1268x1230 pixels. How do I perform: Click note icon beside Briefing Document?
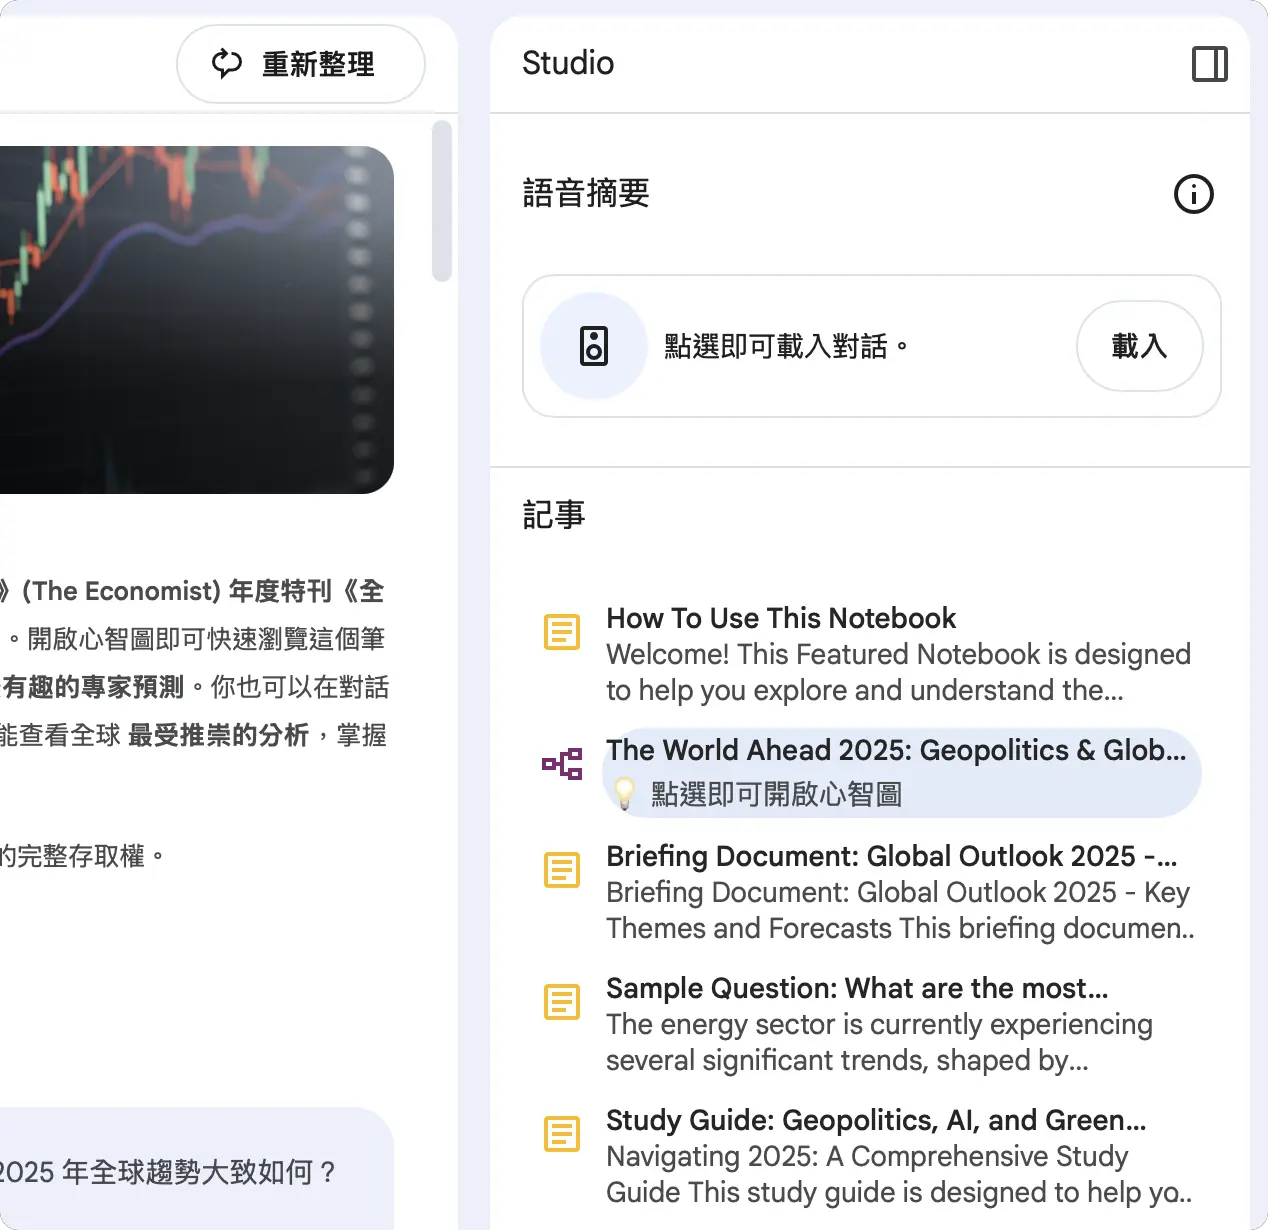tap(562, 870)
